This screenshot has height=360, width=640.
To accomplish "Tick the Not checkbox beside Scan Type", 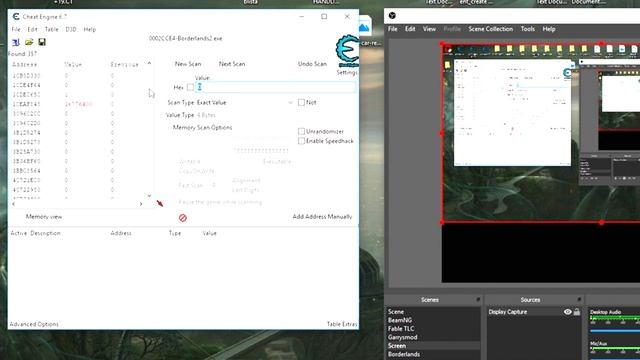I will pos(301,102).
